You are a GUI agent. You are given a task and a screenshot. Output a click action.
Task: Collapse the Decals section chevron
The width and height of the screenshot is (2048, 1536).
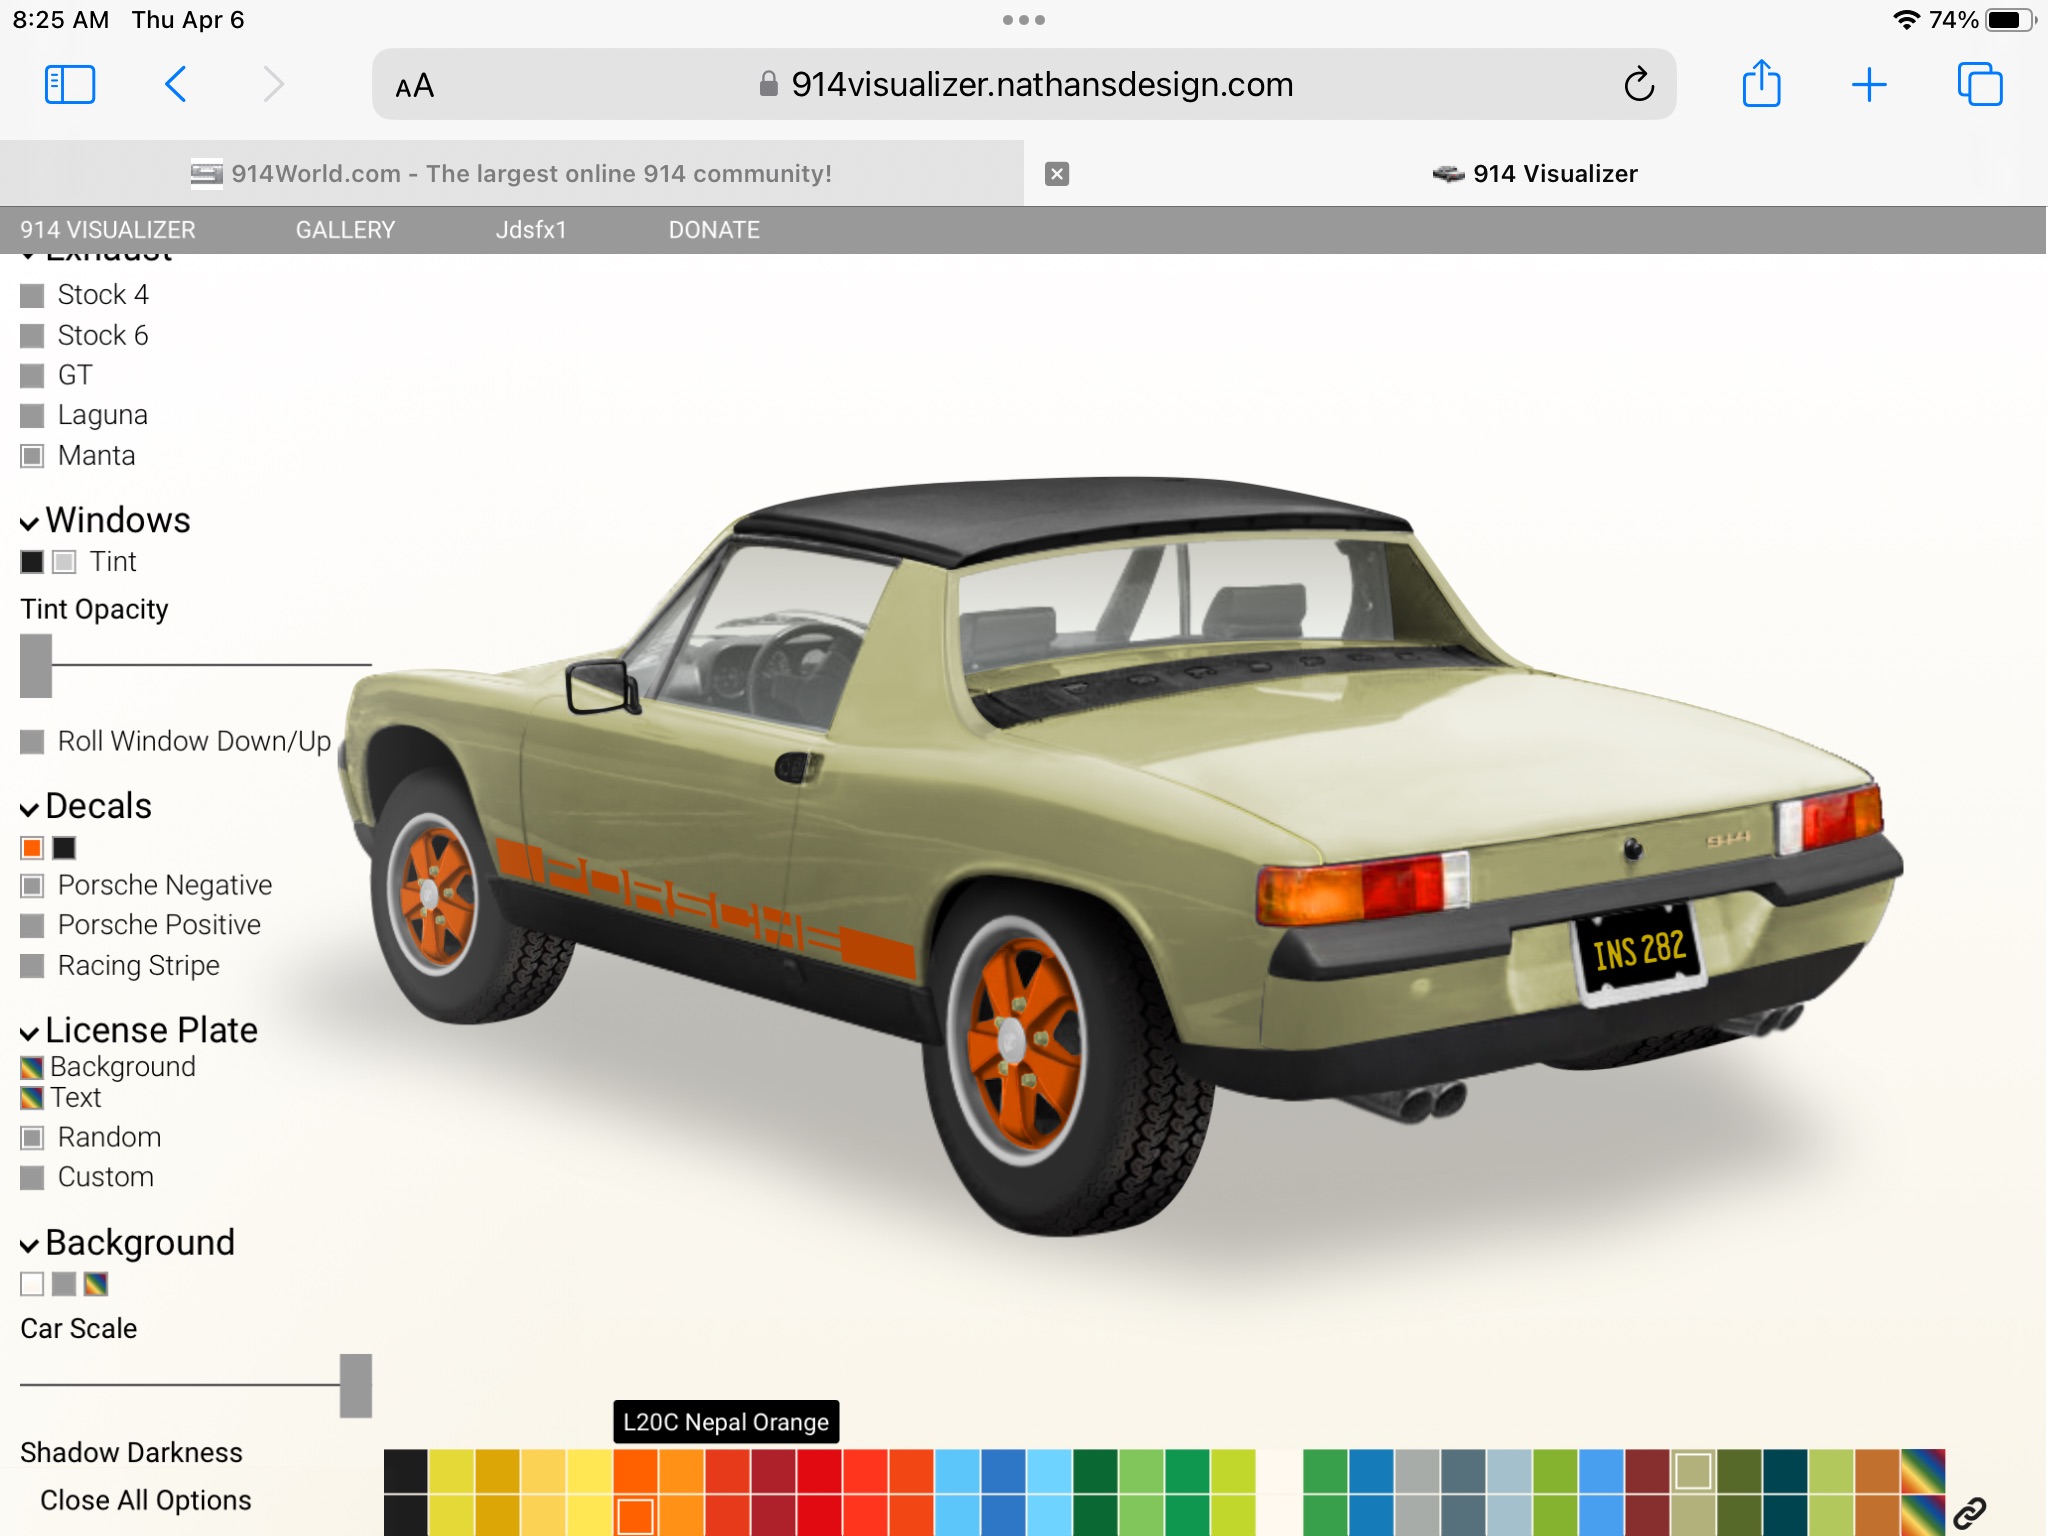(29, 808)
